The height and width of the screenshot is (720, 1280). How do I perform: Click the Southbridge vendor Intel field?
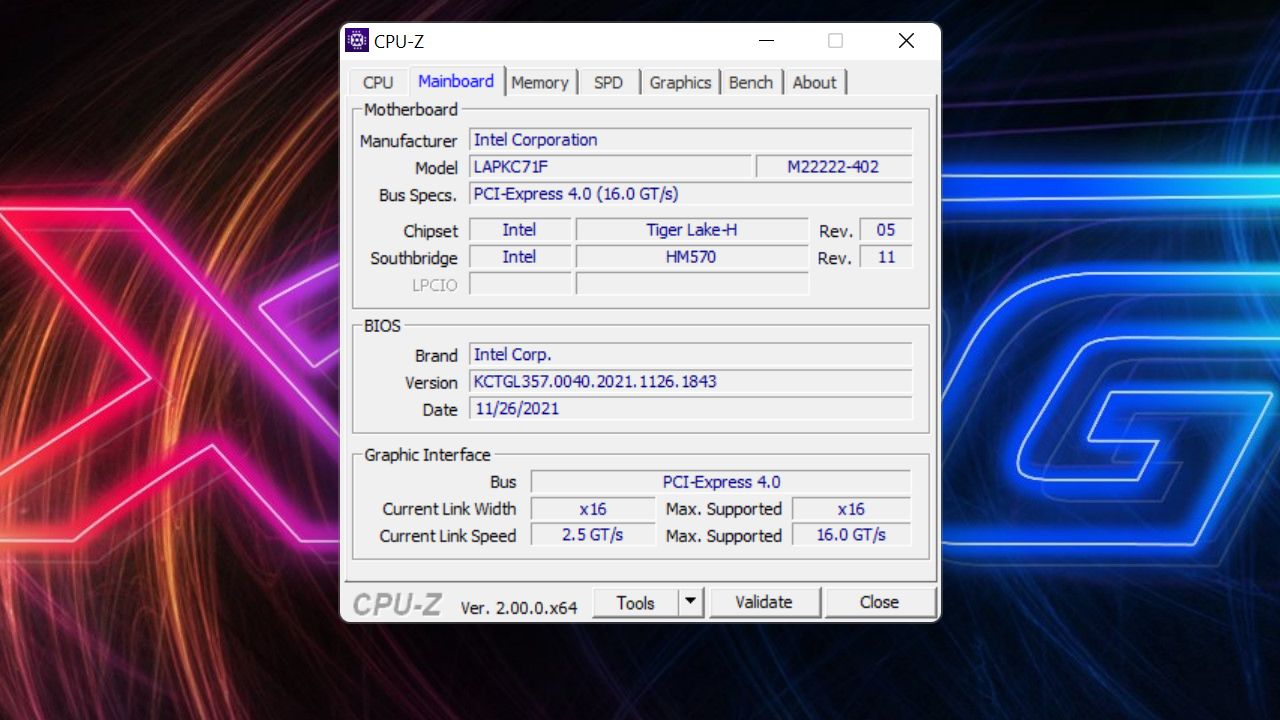(520, 257)
